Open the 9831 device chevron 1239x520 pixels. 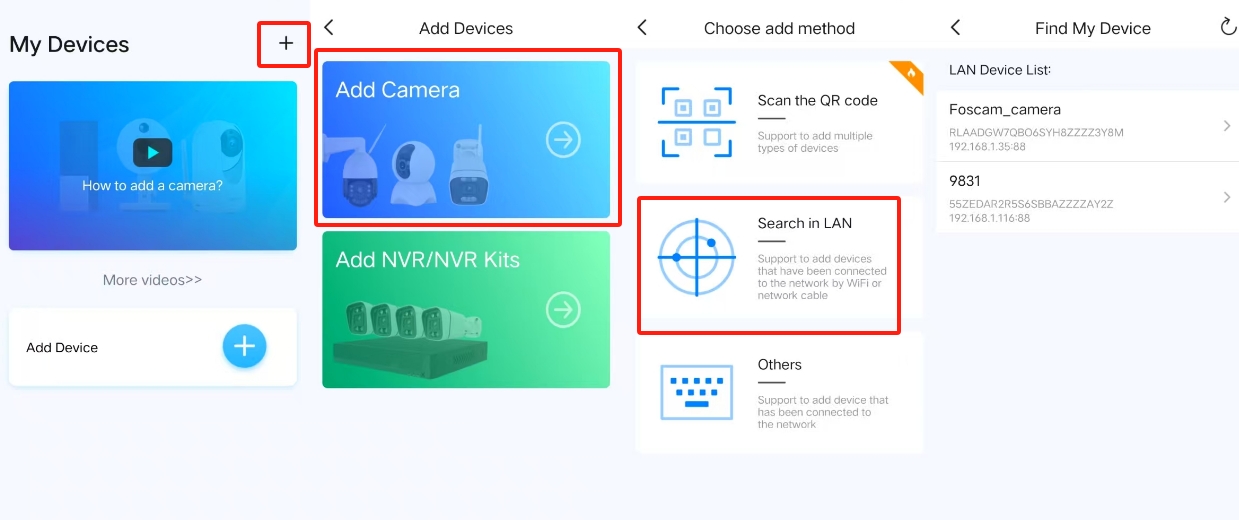point(1227,197)
